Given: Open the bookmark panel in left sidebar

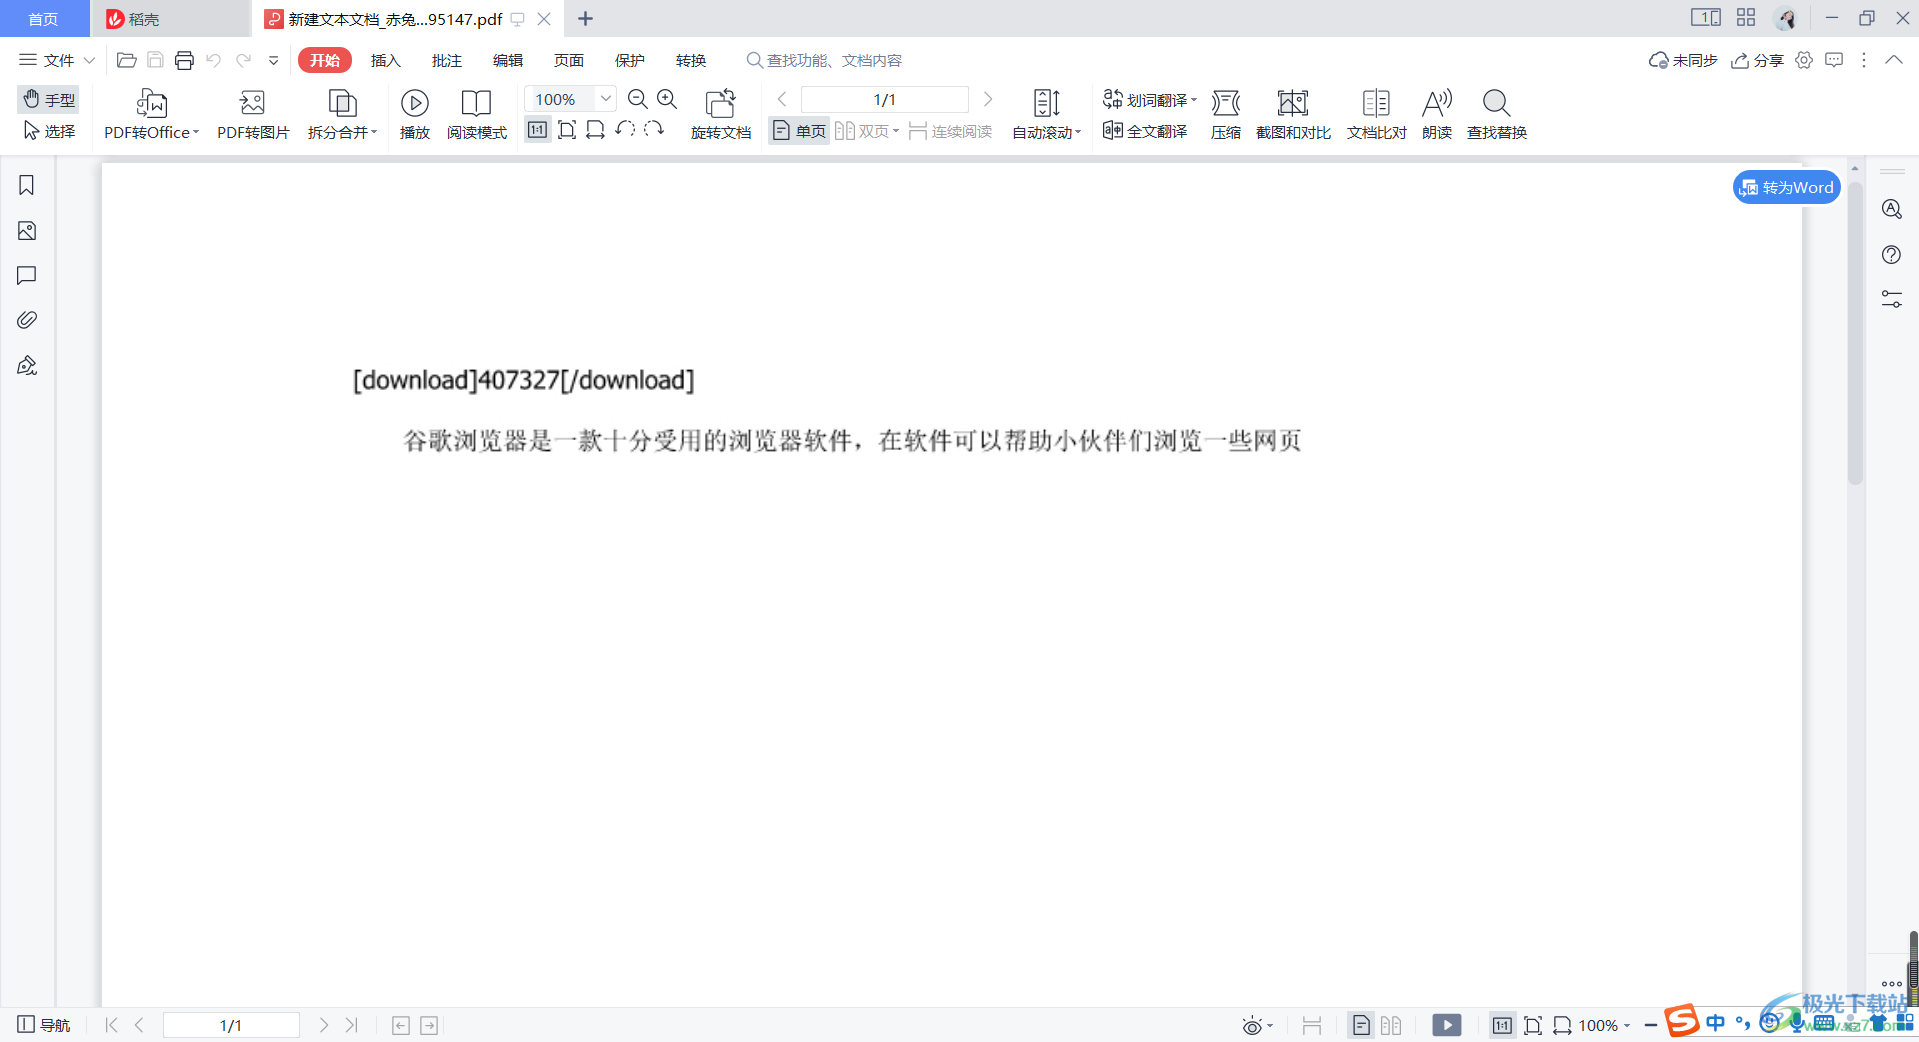Looking at the screenshot, I should click(27, 185).
